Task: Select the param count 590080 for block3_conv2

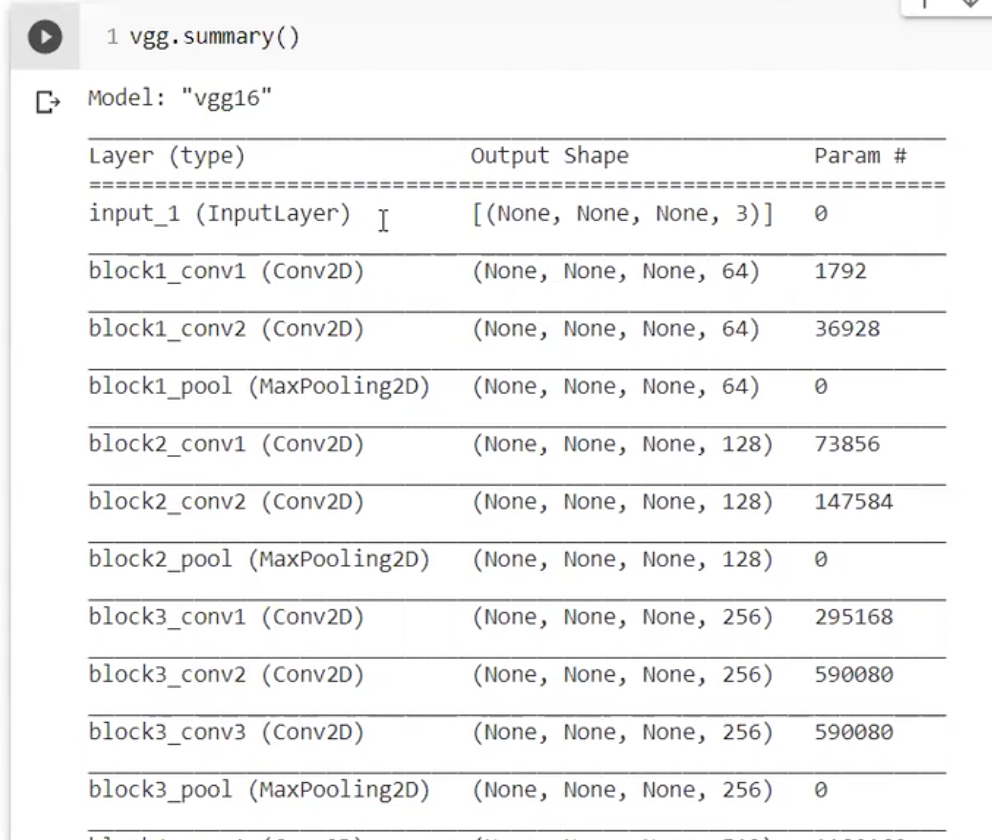Action: tap(853, 674)
